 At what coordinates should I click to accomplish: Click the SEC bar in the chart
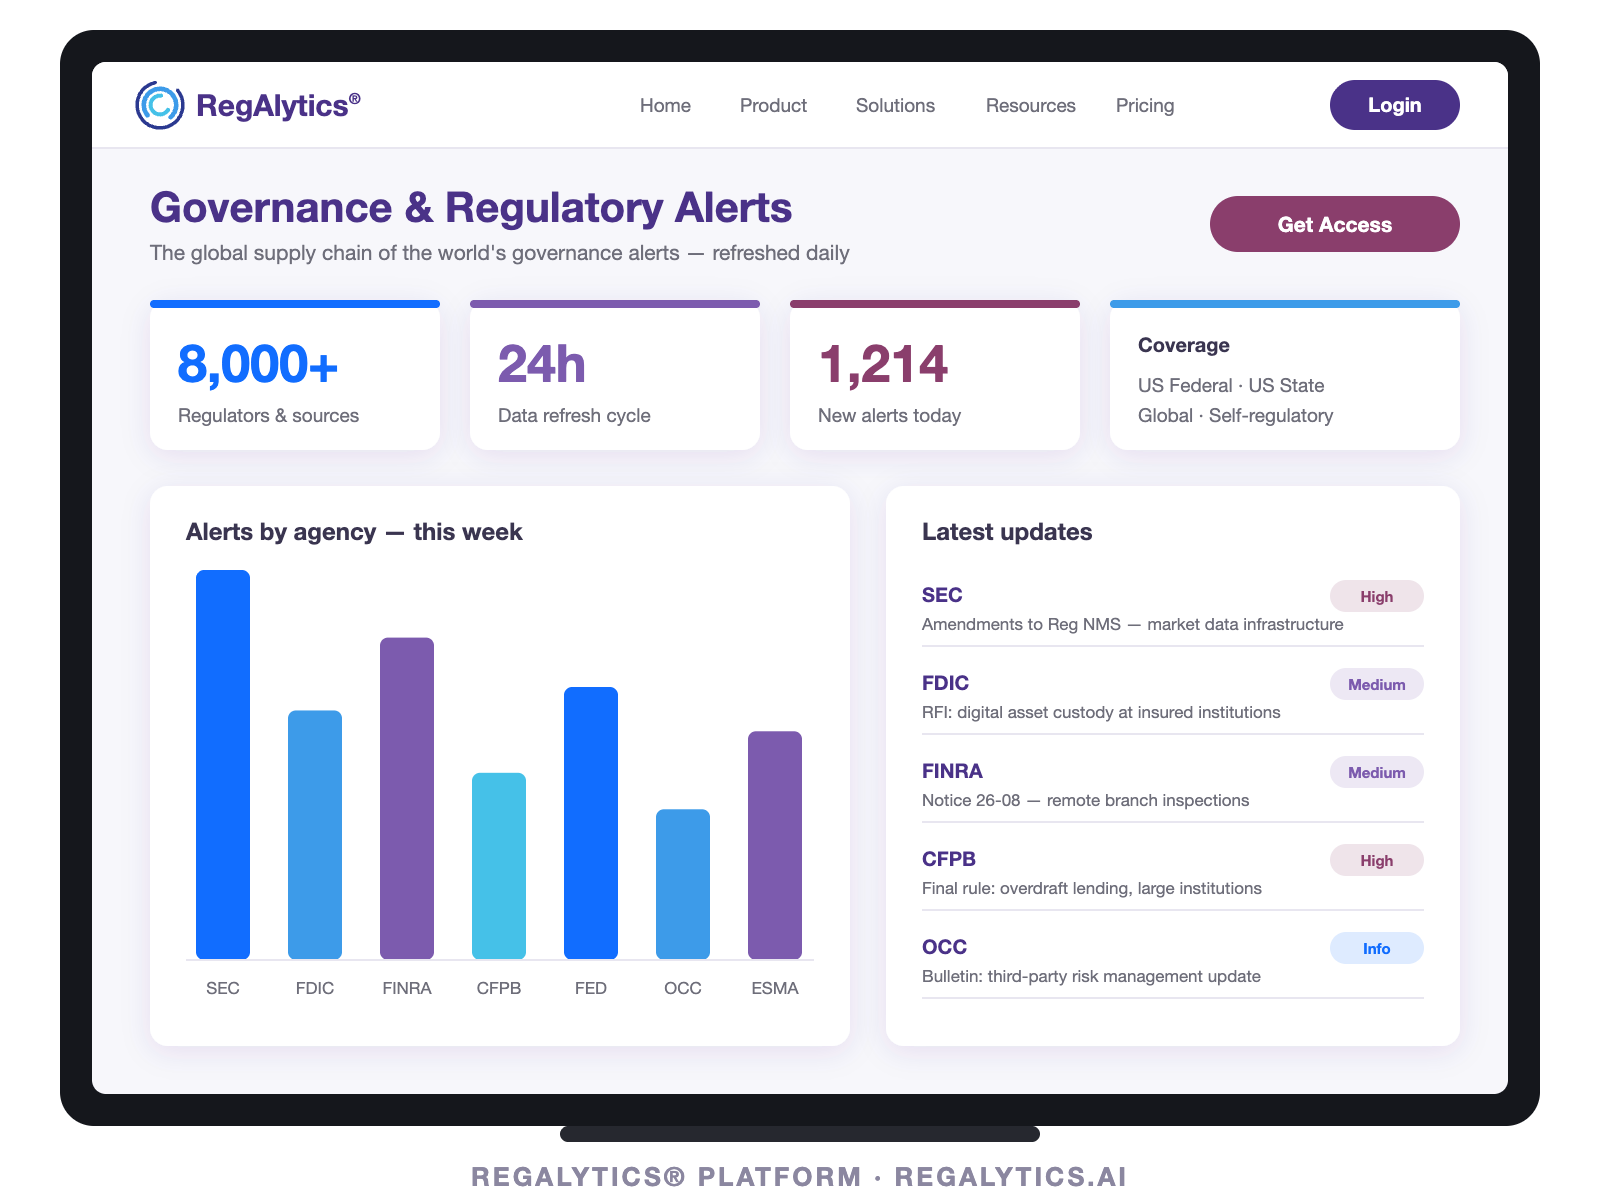pos(223,765)
